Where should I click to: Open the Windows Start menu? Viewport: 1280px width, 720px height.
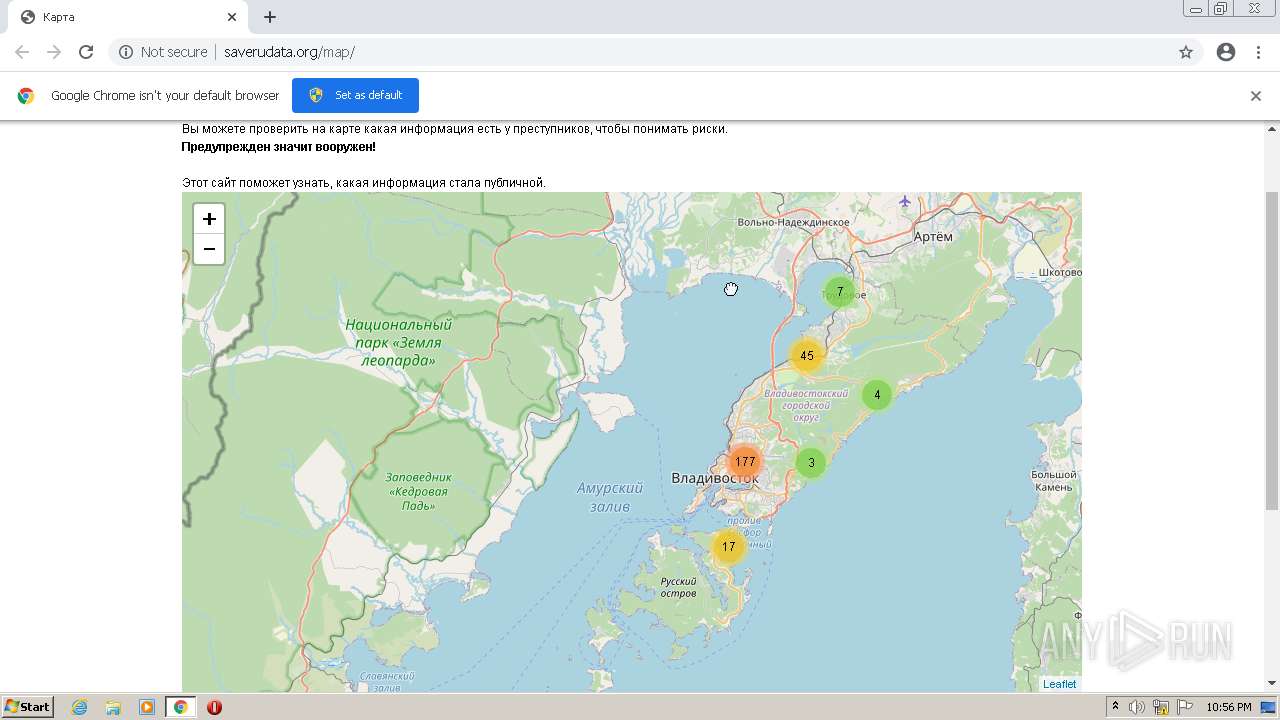click(x=27, y=707)
